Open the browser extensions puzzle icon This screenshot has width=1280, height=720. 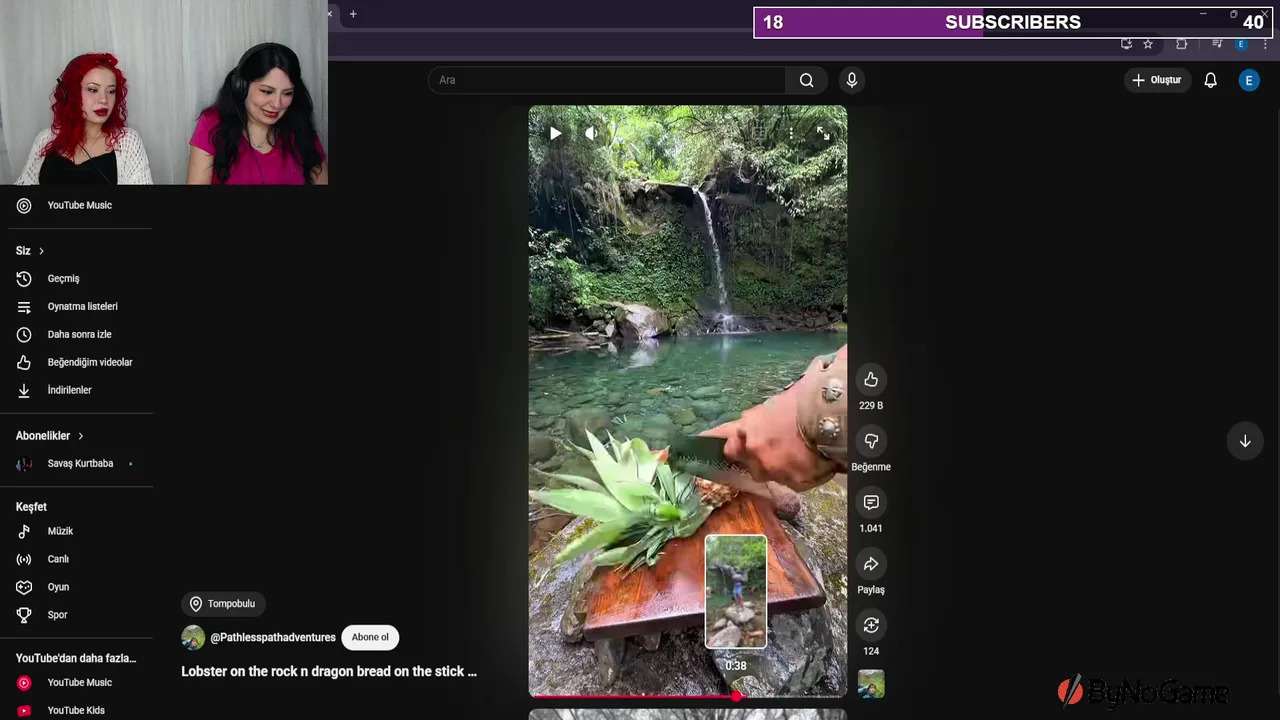click(x=1182, y=44)
